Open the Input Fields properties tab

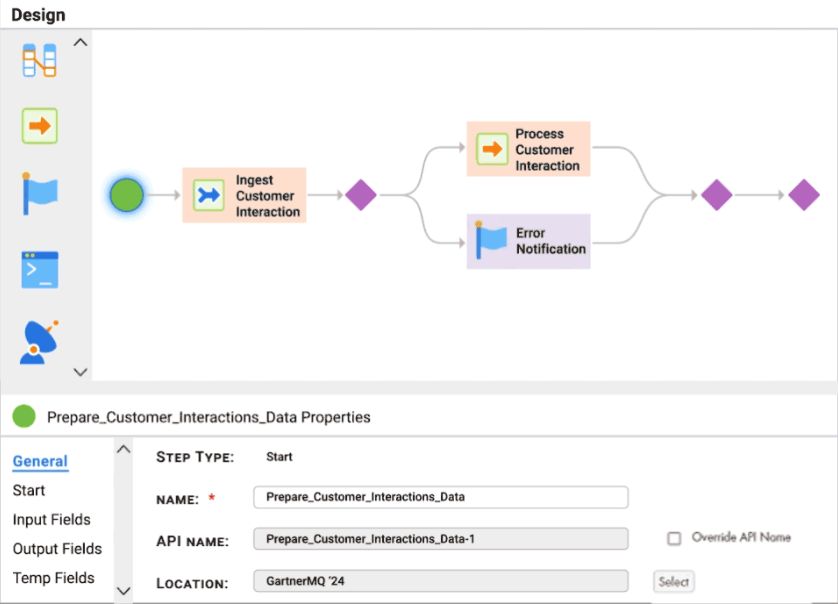[x=52, y=520]
